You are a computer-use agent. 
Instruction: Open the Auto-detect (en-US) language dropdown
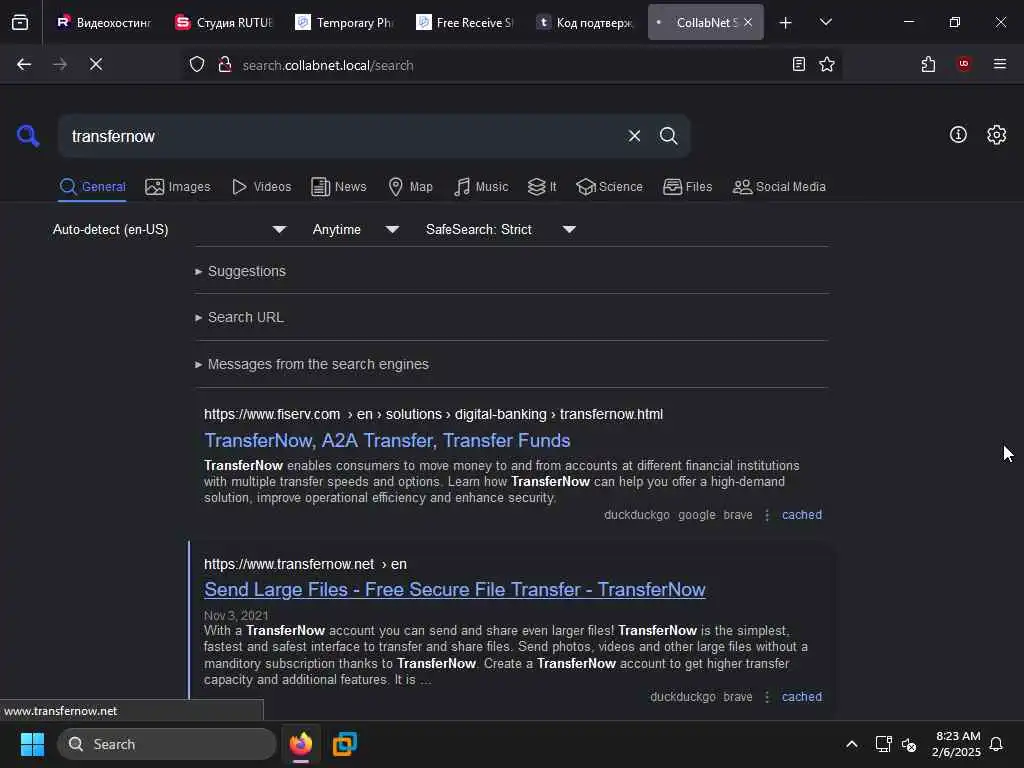pyautogui.click(x=169, y=229)
